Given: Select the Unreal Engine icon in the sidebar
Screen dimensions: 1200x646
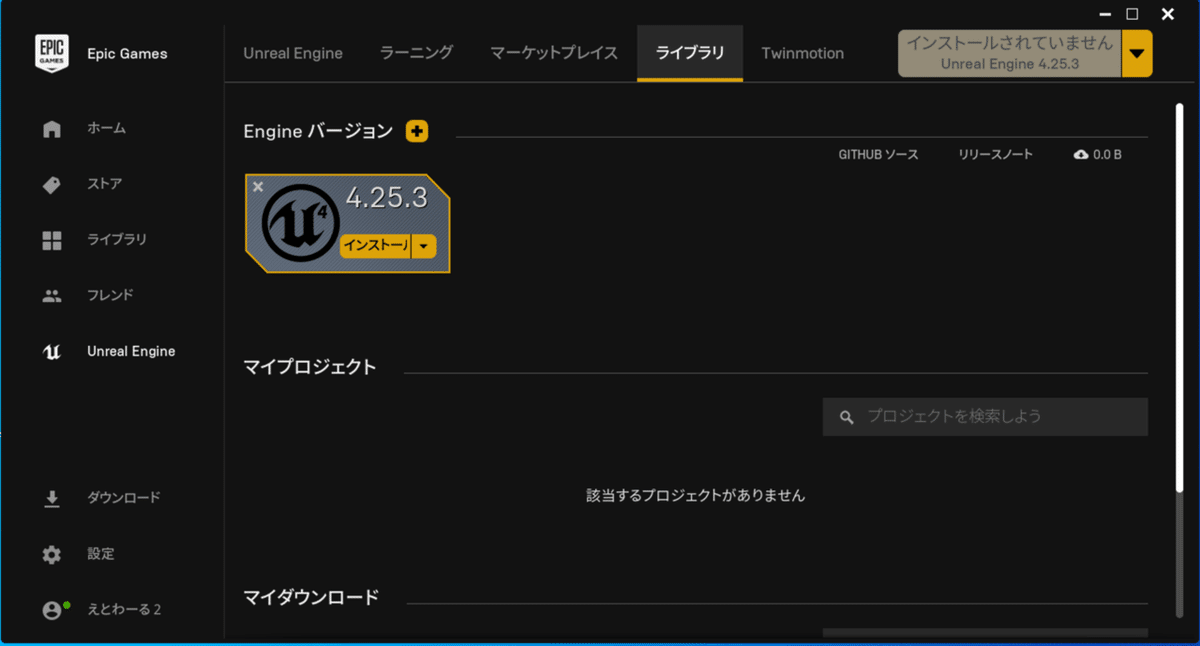Looking at the screenshot, I should pyautogui.click(x=50, y=351).
